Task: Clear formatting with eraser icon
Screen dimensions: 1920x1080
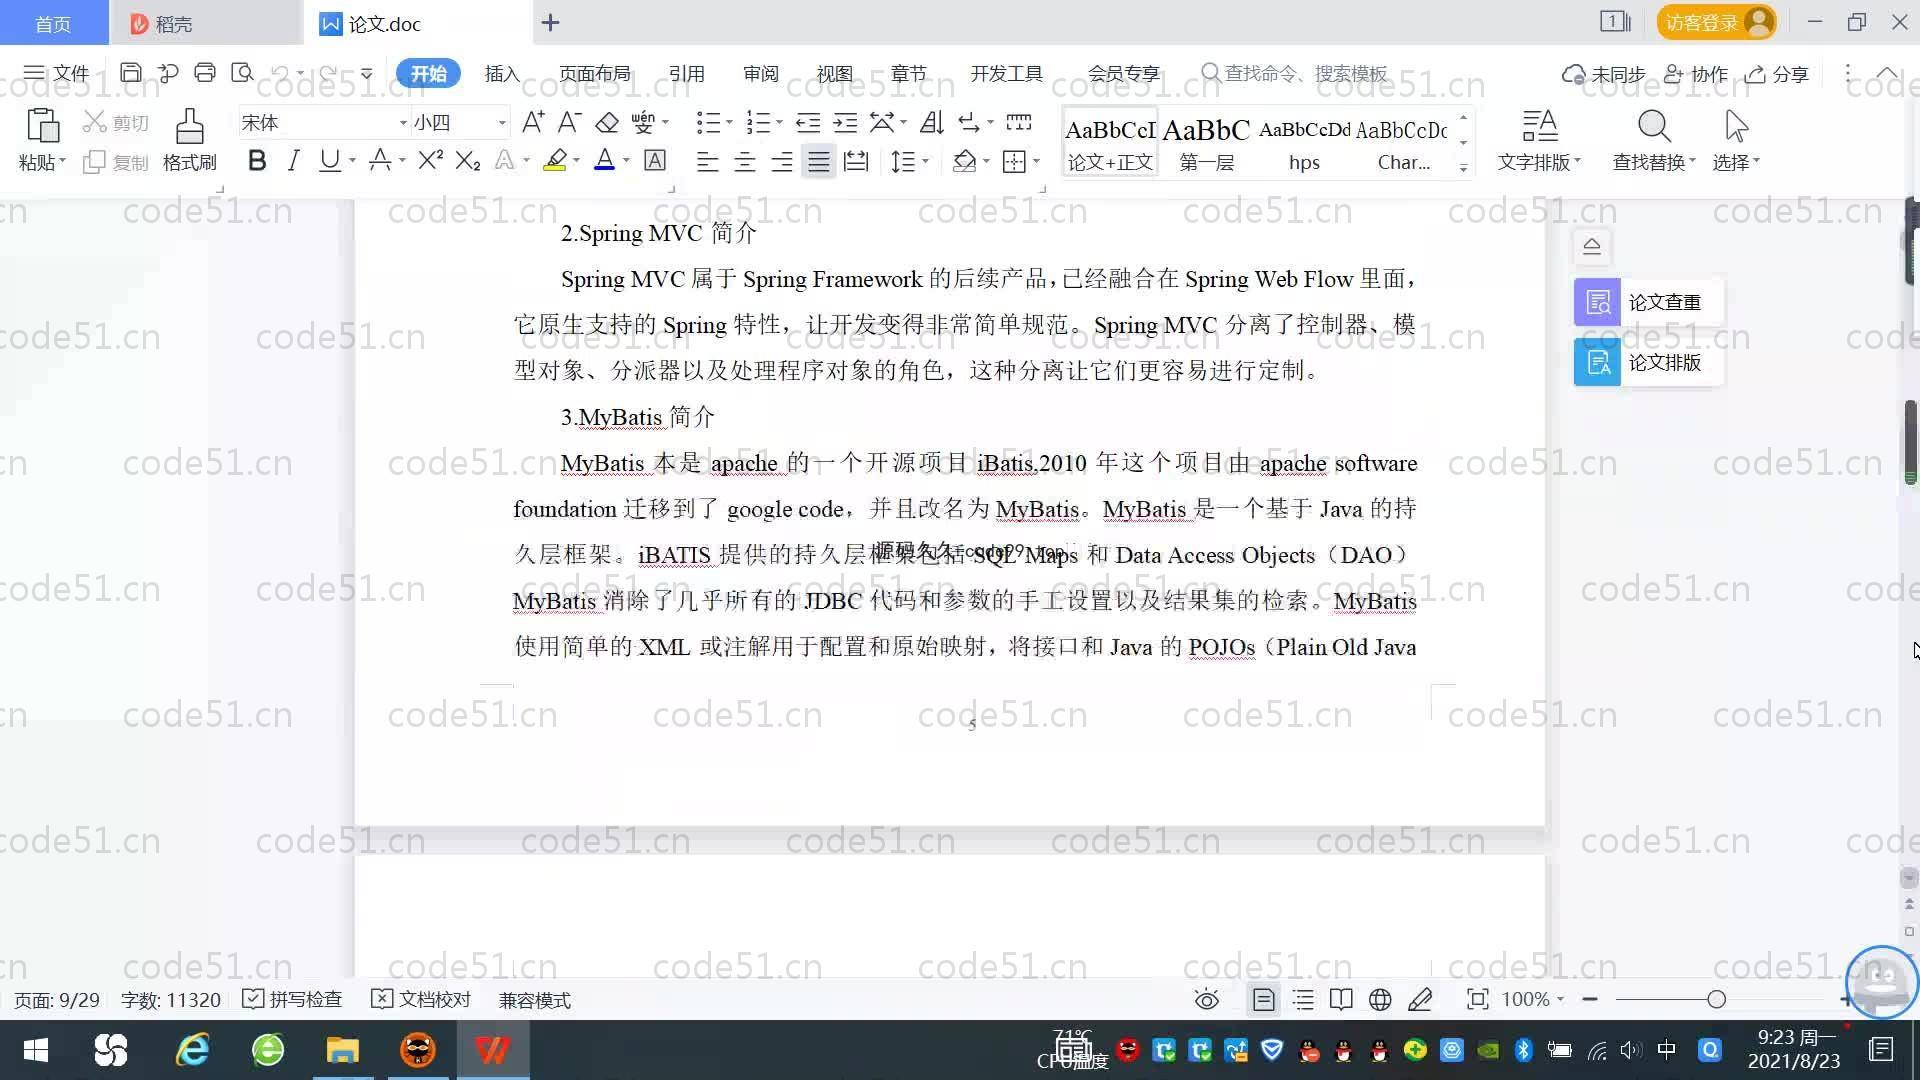Action: tap(606, 122)
